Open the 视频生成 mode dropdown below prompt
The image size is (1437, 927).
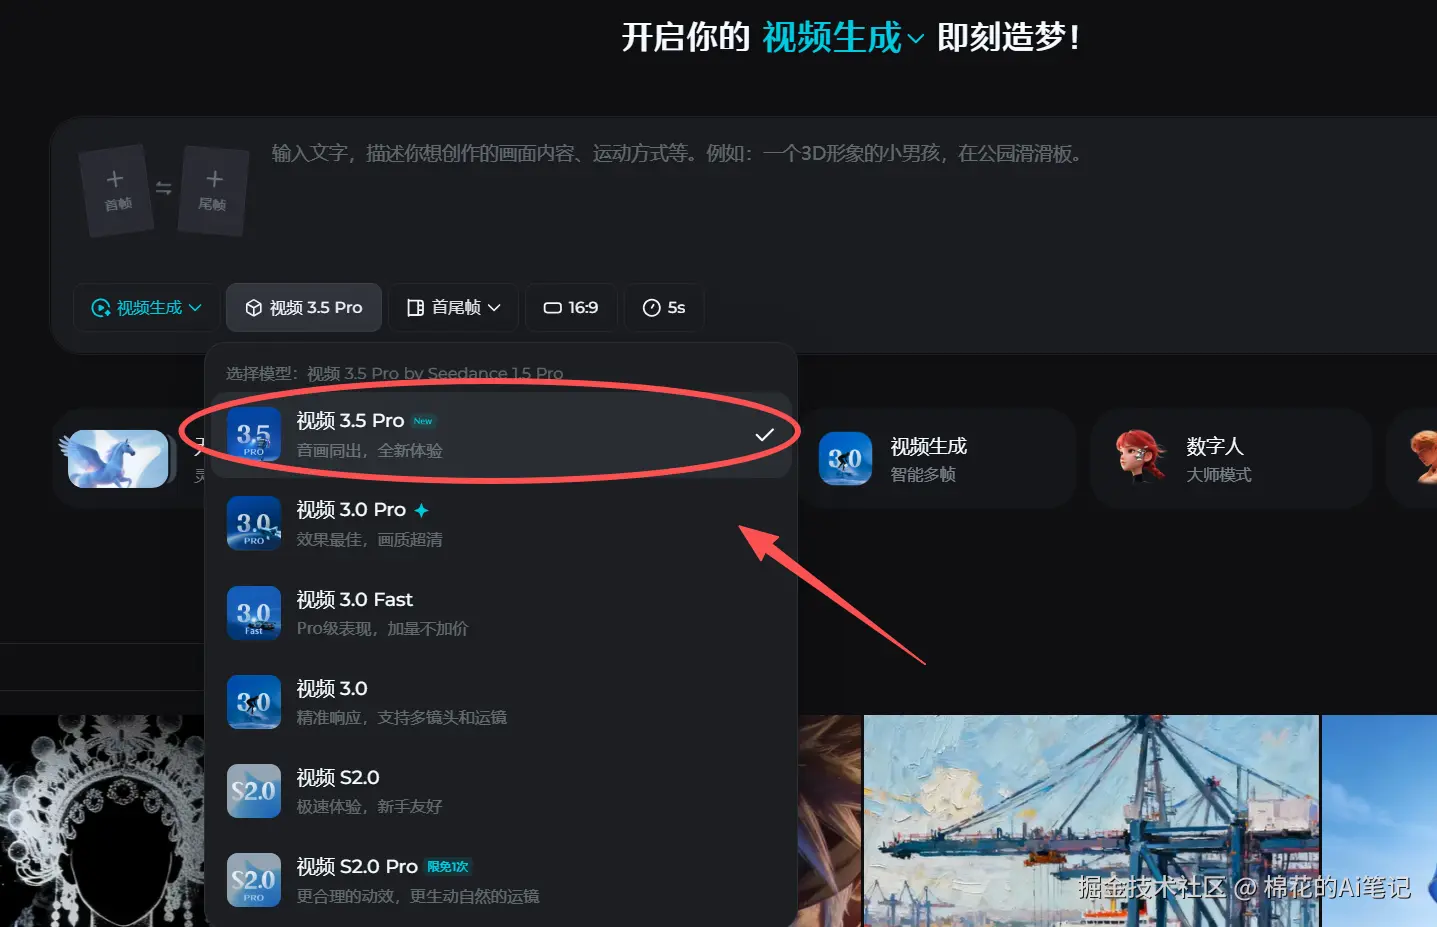(x=146, y=308)
